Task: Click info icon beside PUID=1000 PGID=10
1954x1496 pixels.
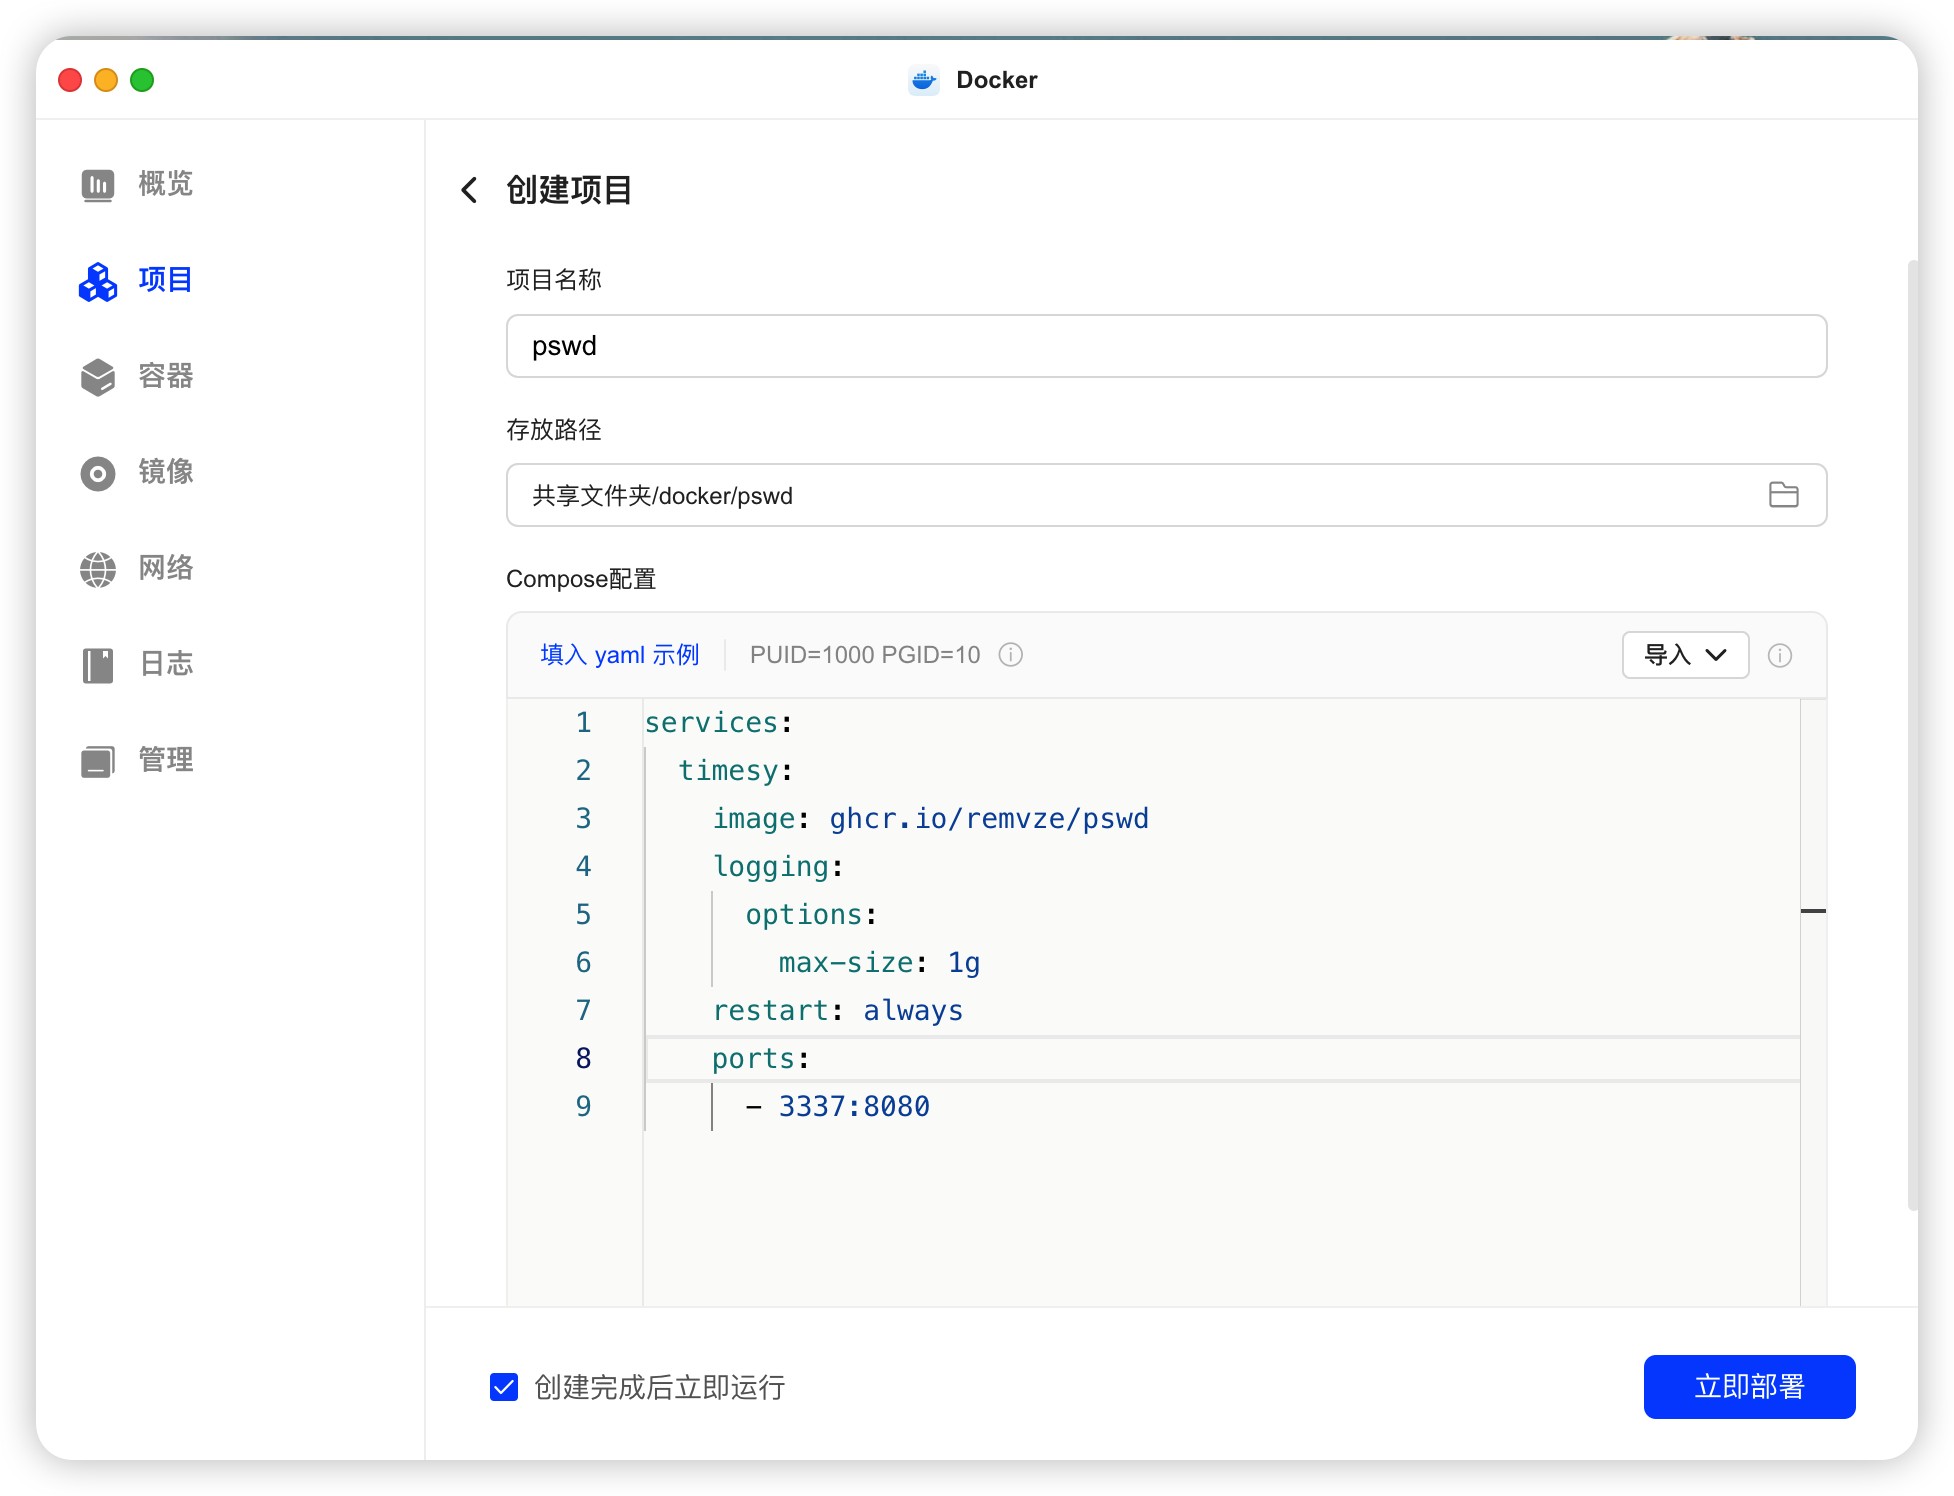Action: point(1011,655)
